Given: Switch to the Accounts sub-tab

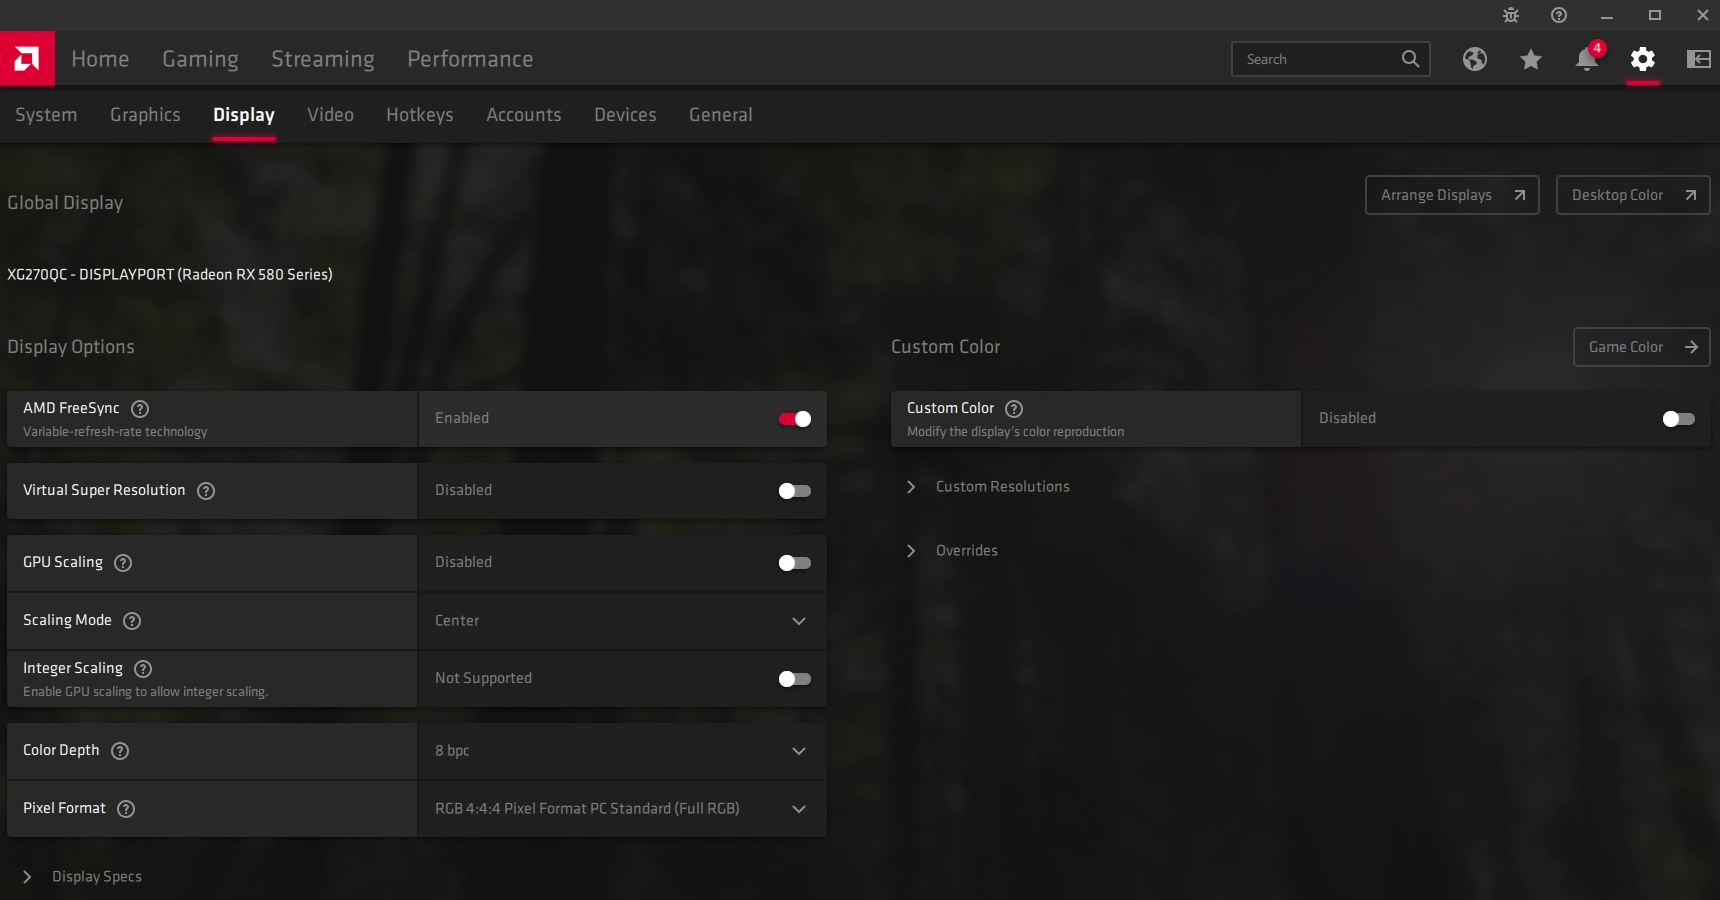Looking at the screenshot, I should [x=524, y=115].
